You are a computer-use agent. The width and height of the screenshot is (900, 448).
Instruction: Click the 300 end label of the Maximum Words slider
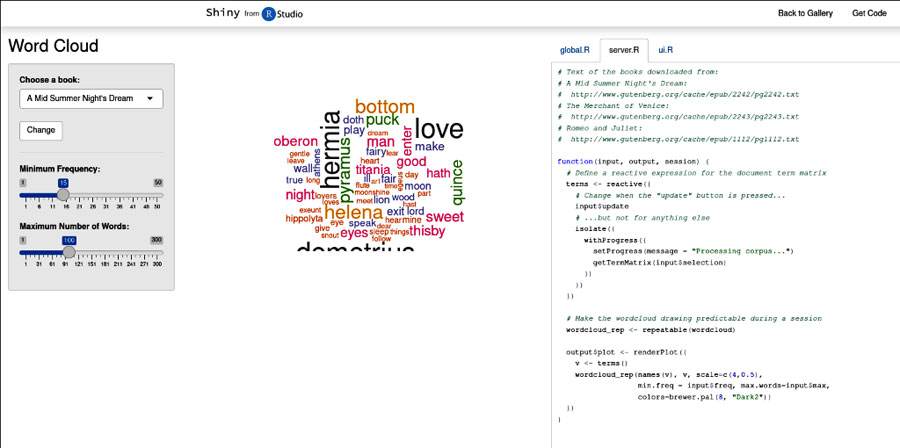pos(156,240)
